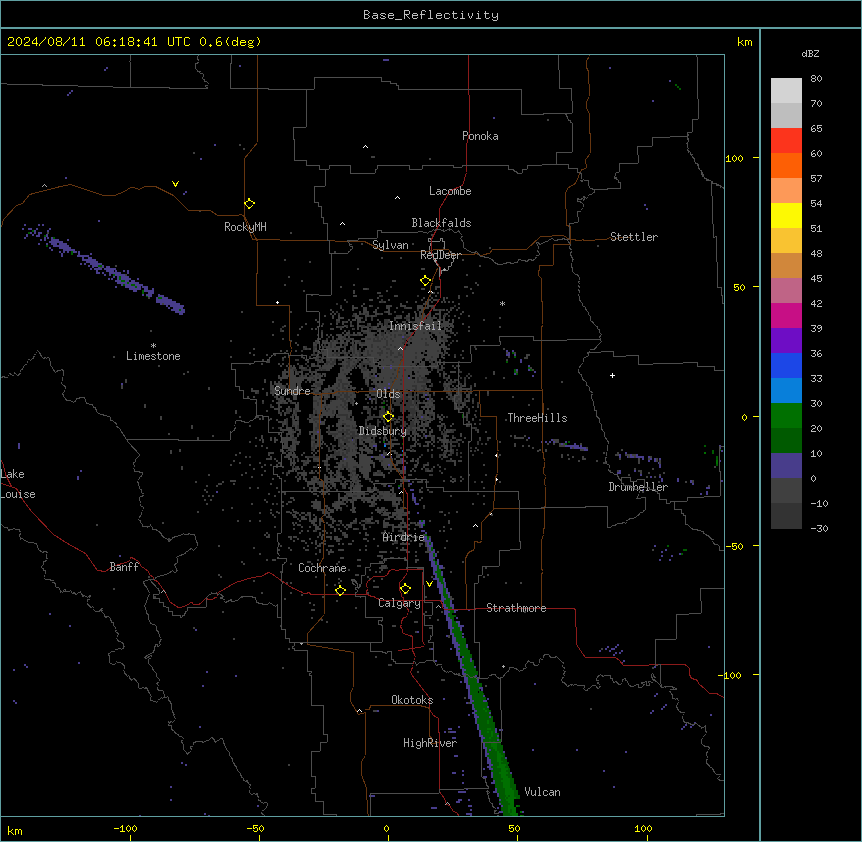Click the HighRiver label
The height and width of the screenshot is (842, 862).
click(429, 743)
